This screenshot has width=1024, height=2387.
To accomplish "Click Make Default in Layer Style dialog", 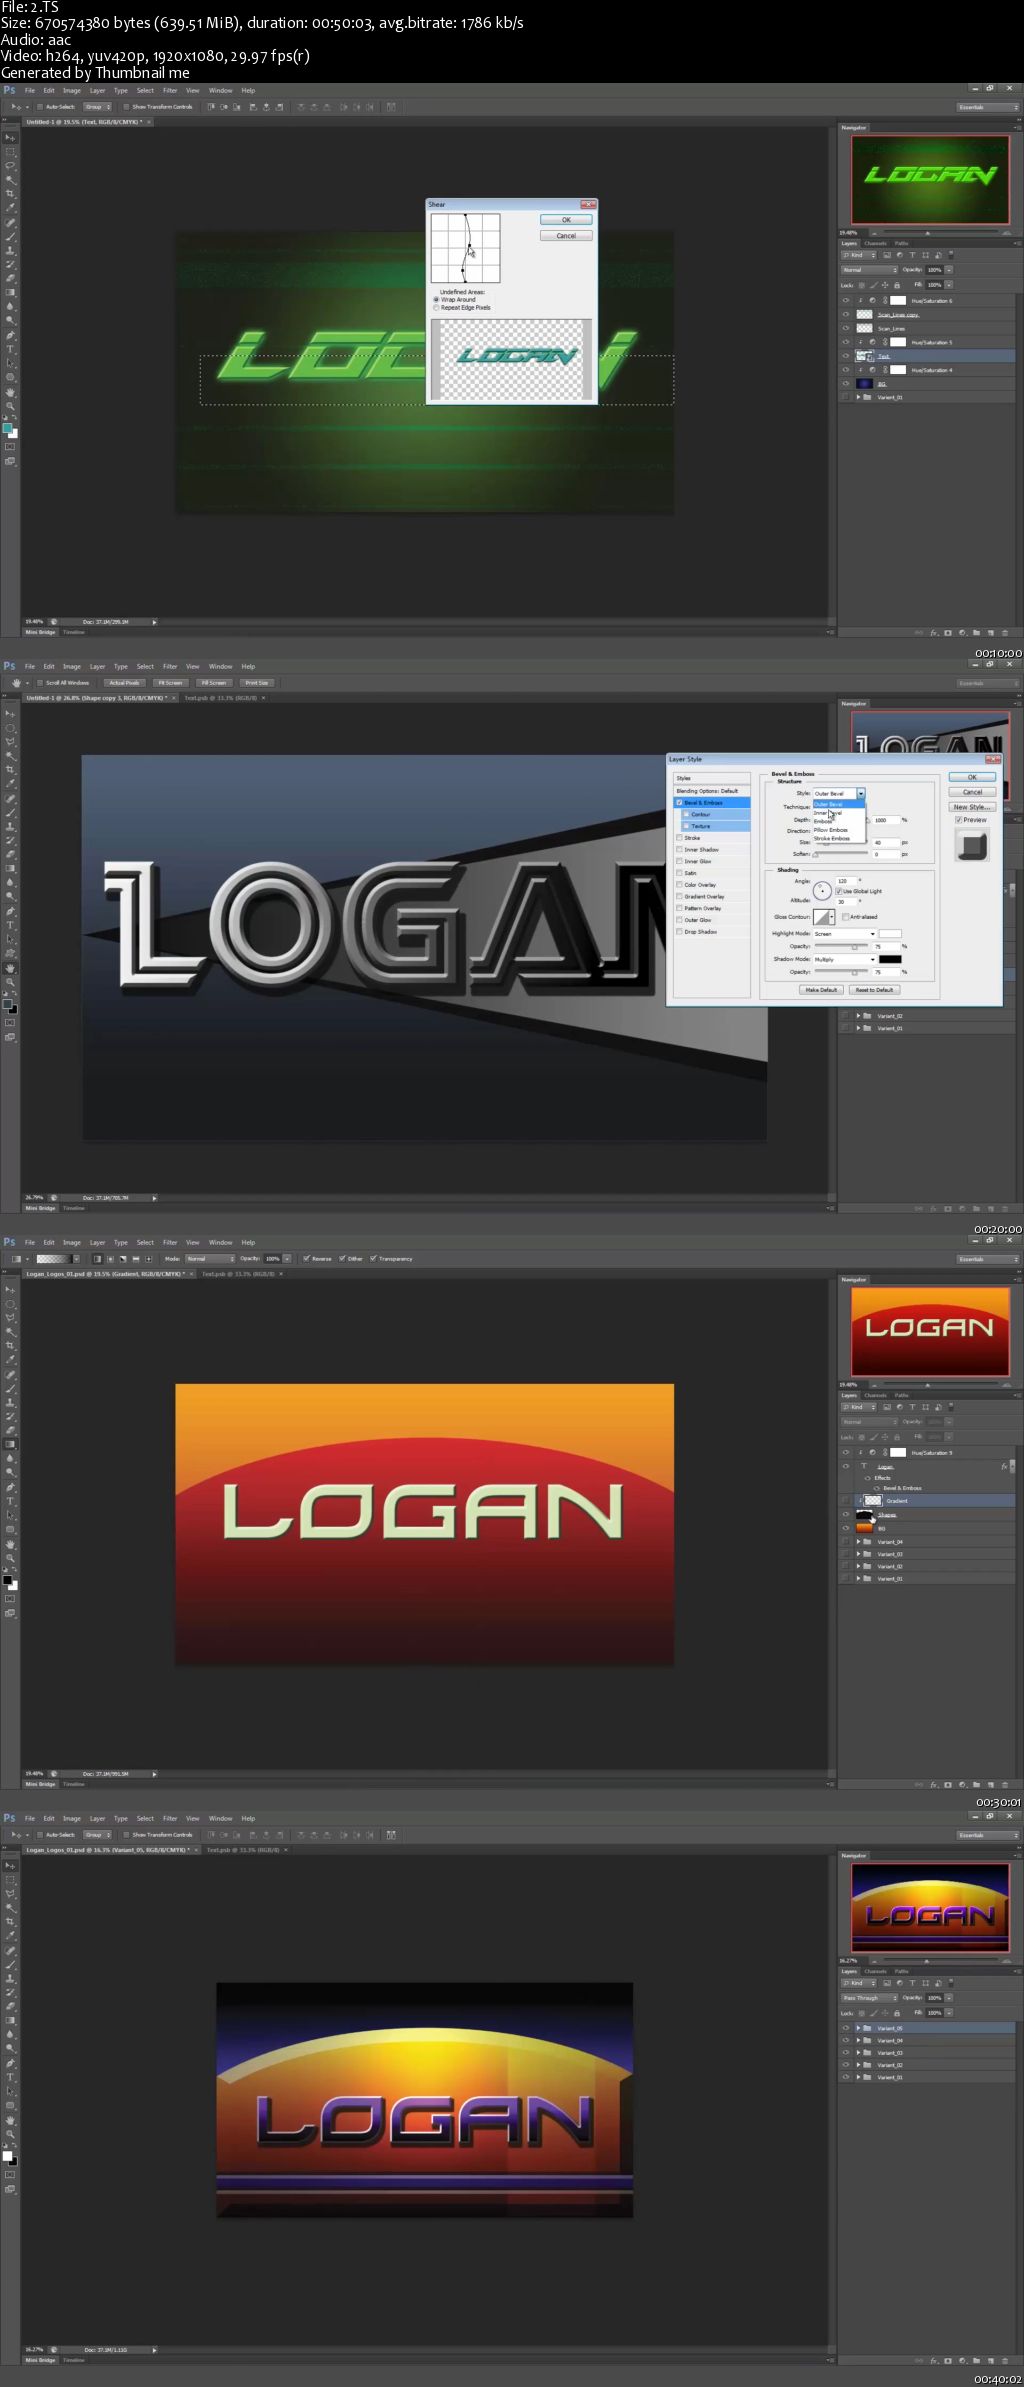I will (x=821, y=990).
